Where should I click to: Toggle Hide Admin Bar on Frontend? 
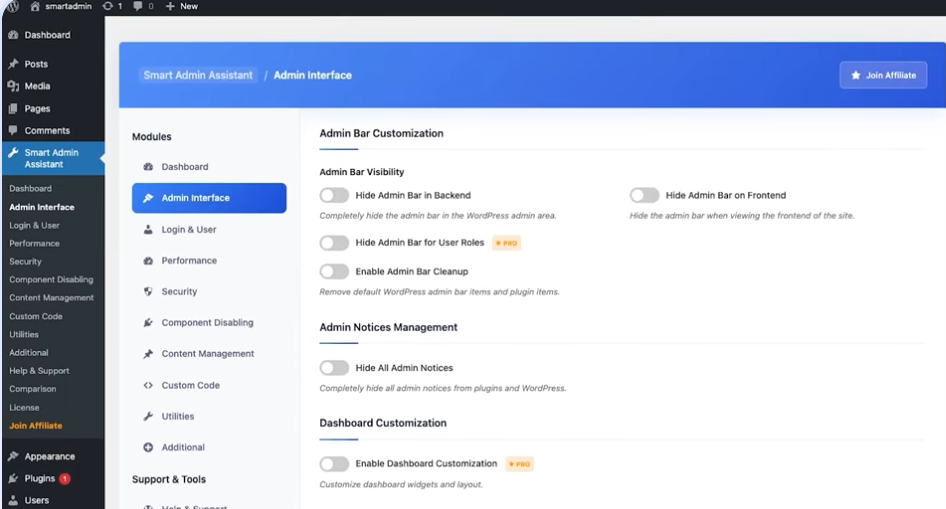[644, 195]
